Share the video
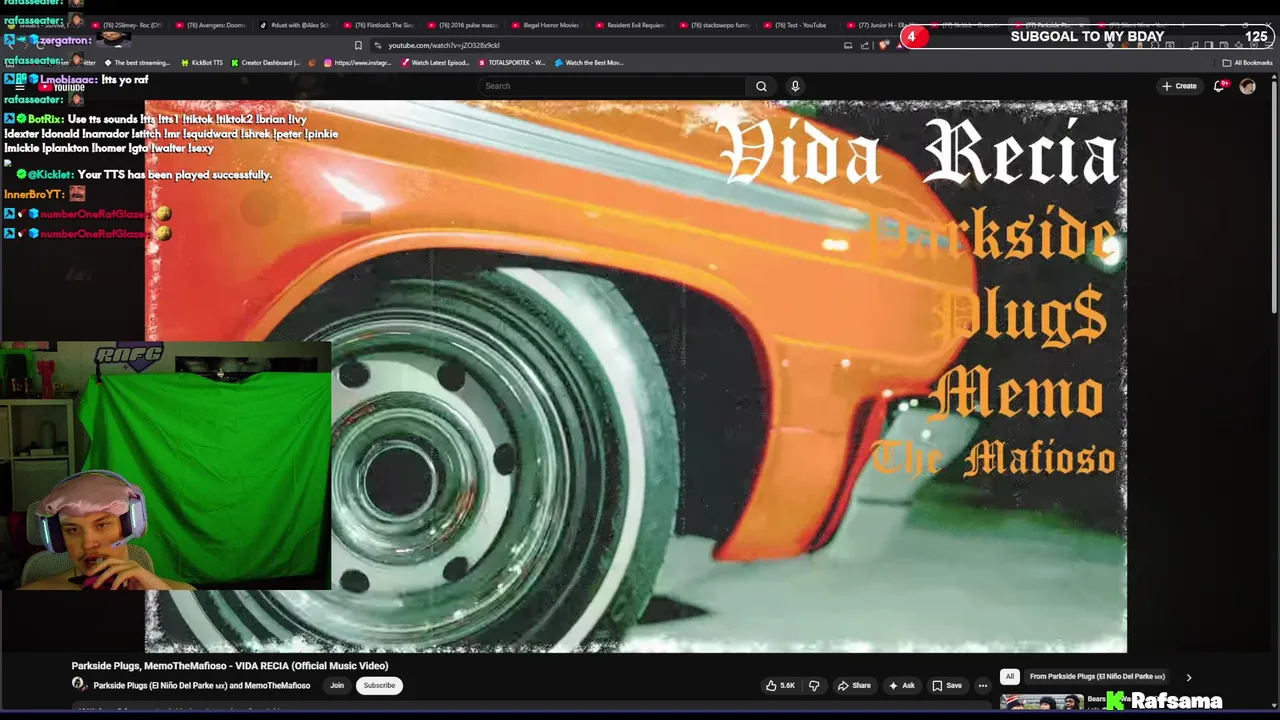Image resolution: width=1280 pixels, height=720 pixels. [x=854, y=685]
